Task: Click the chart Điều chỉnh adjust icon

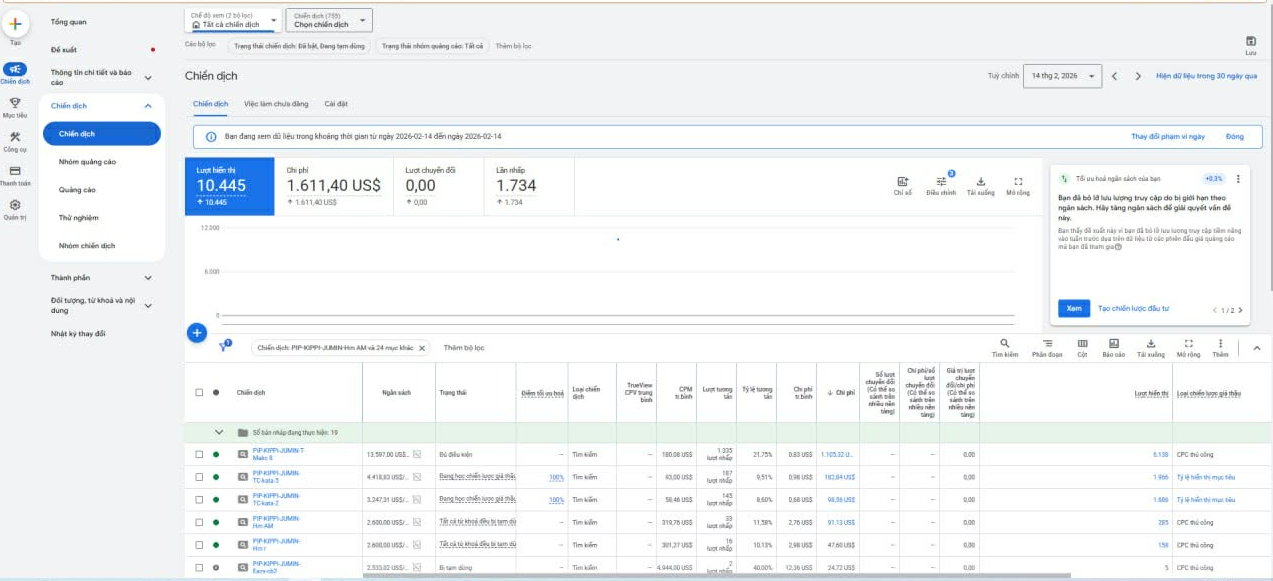Action: pyautogui.click(x=941, y=182)
